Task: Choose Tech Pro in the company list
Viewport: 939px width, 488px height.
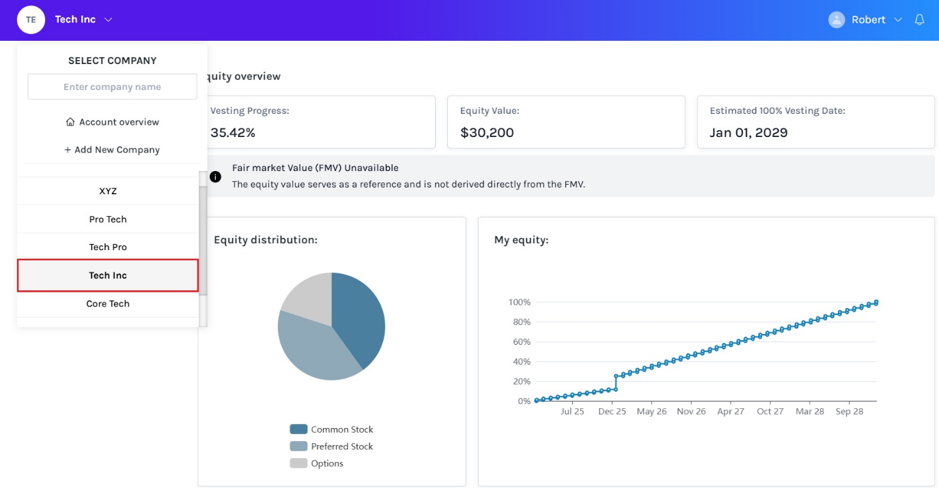Action: pyautogui.click(x=108, y=247)
